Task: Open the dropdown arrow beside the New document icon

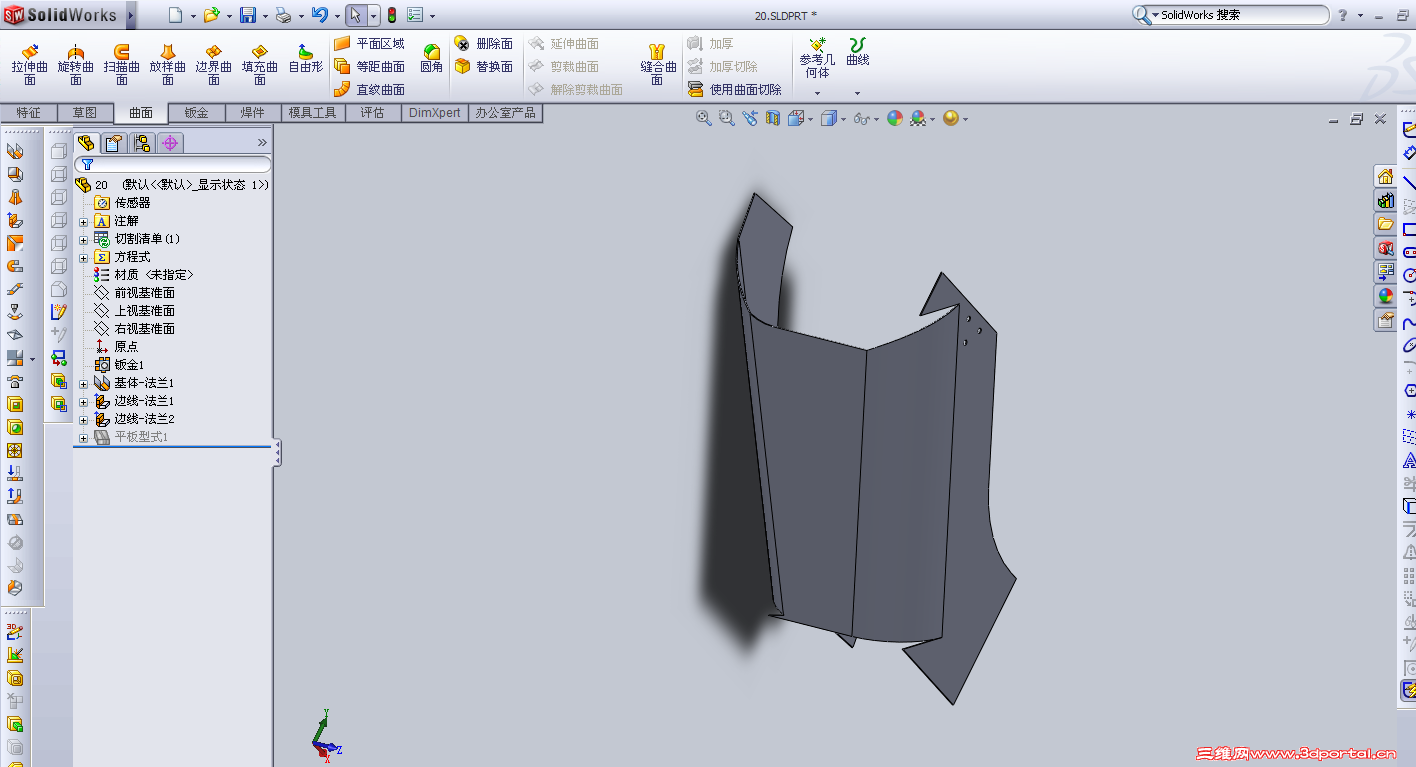Action: point(193,16)
